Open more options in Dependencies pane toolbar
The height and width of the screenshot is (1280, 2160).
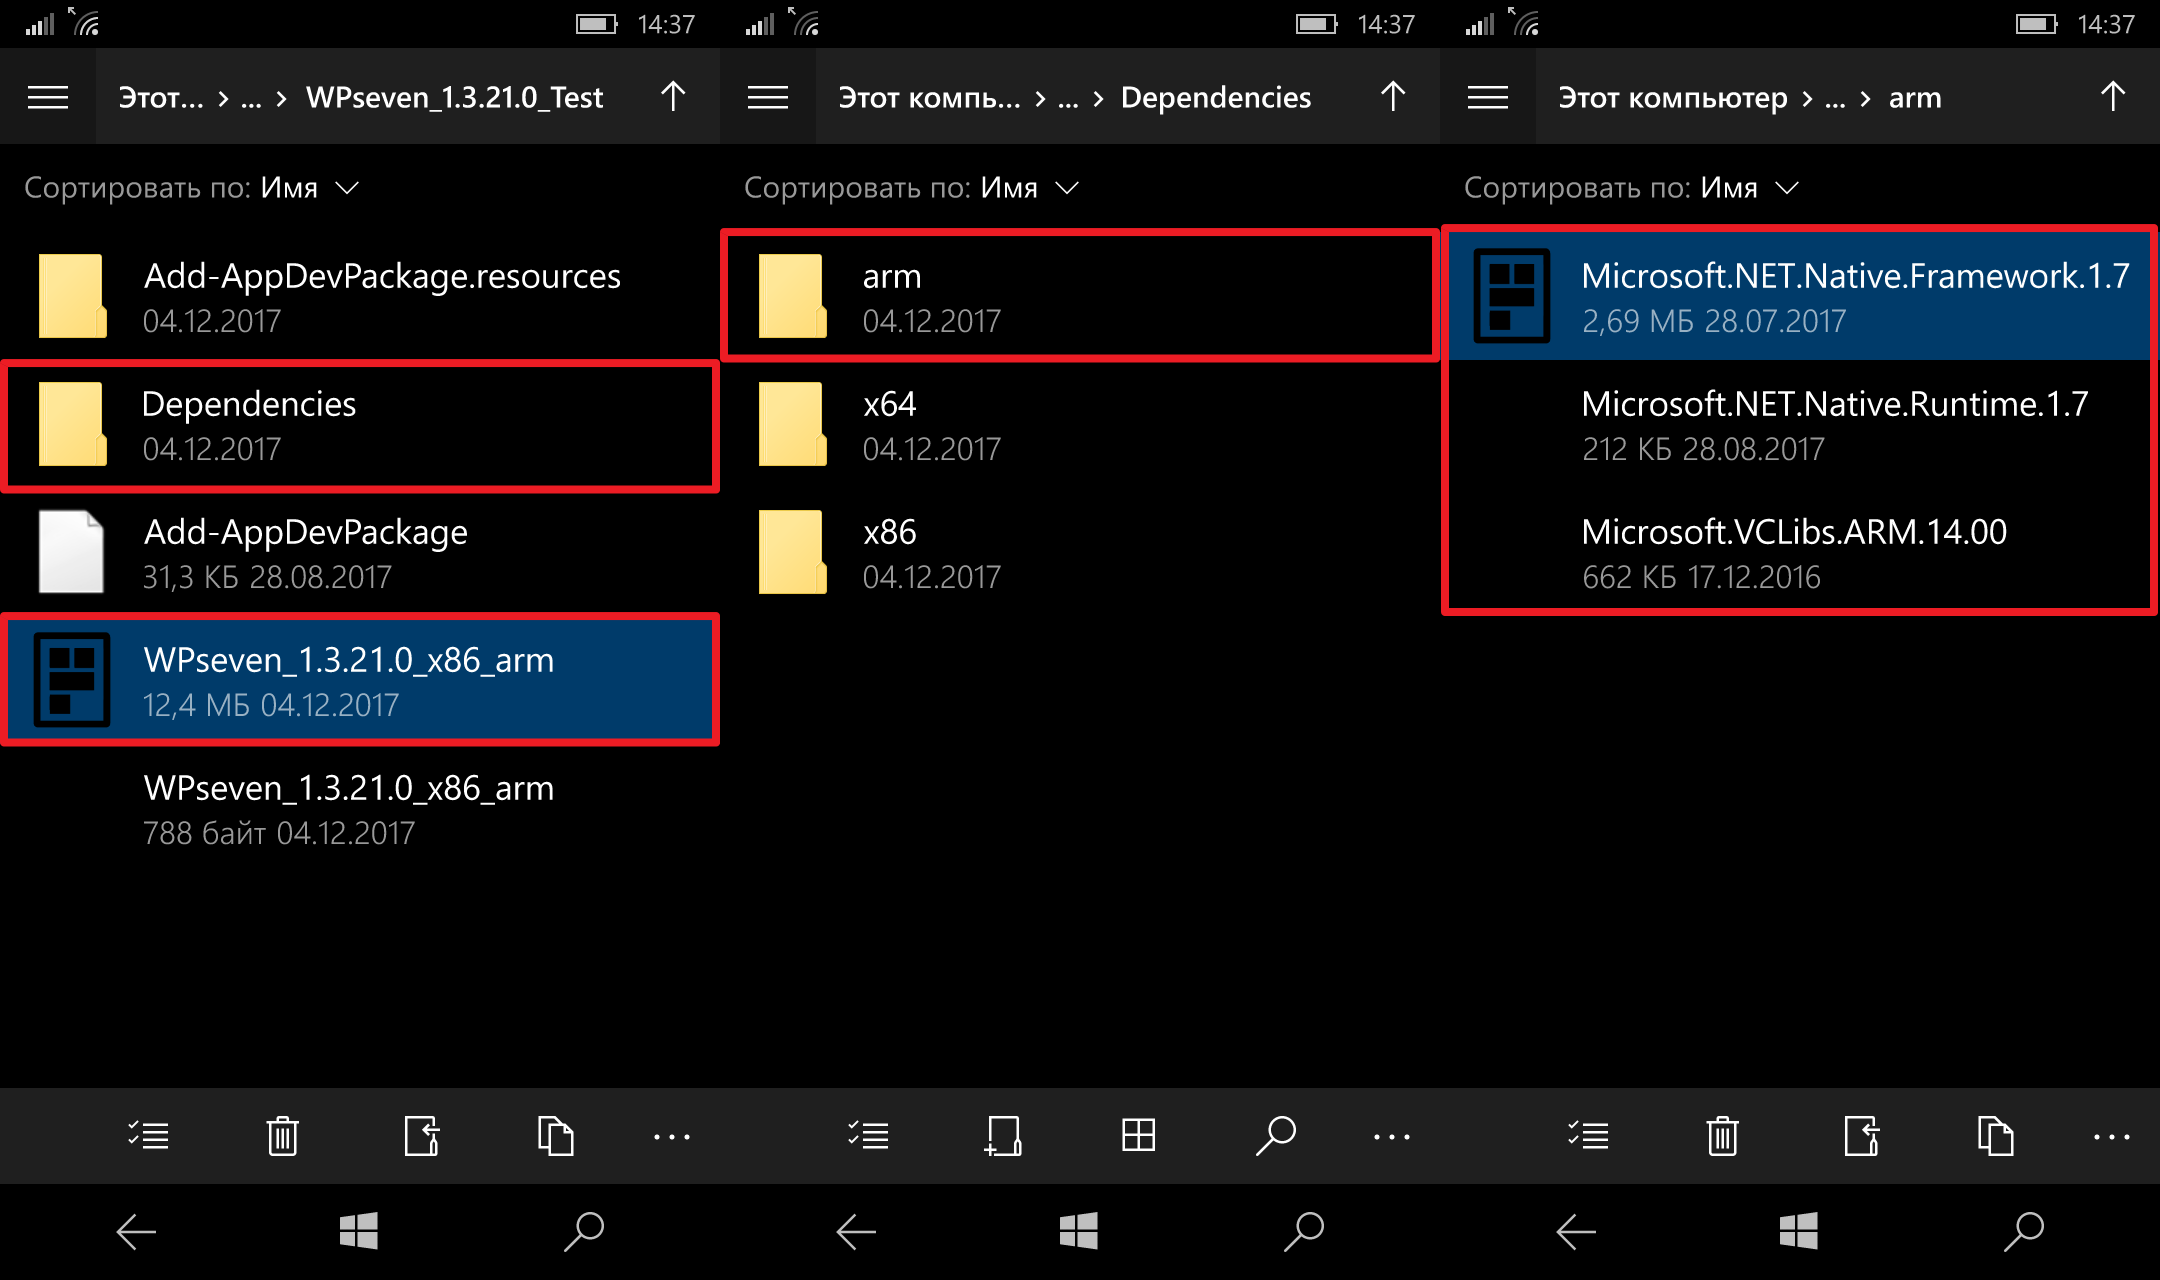point(1392,1137)
